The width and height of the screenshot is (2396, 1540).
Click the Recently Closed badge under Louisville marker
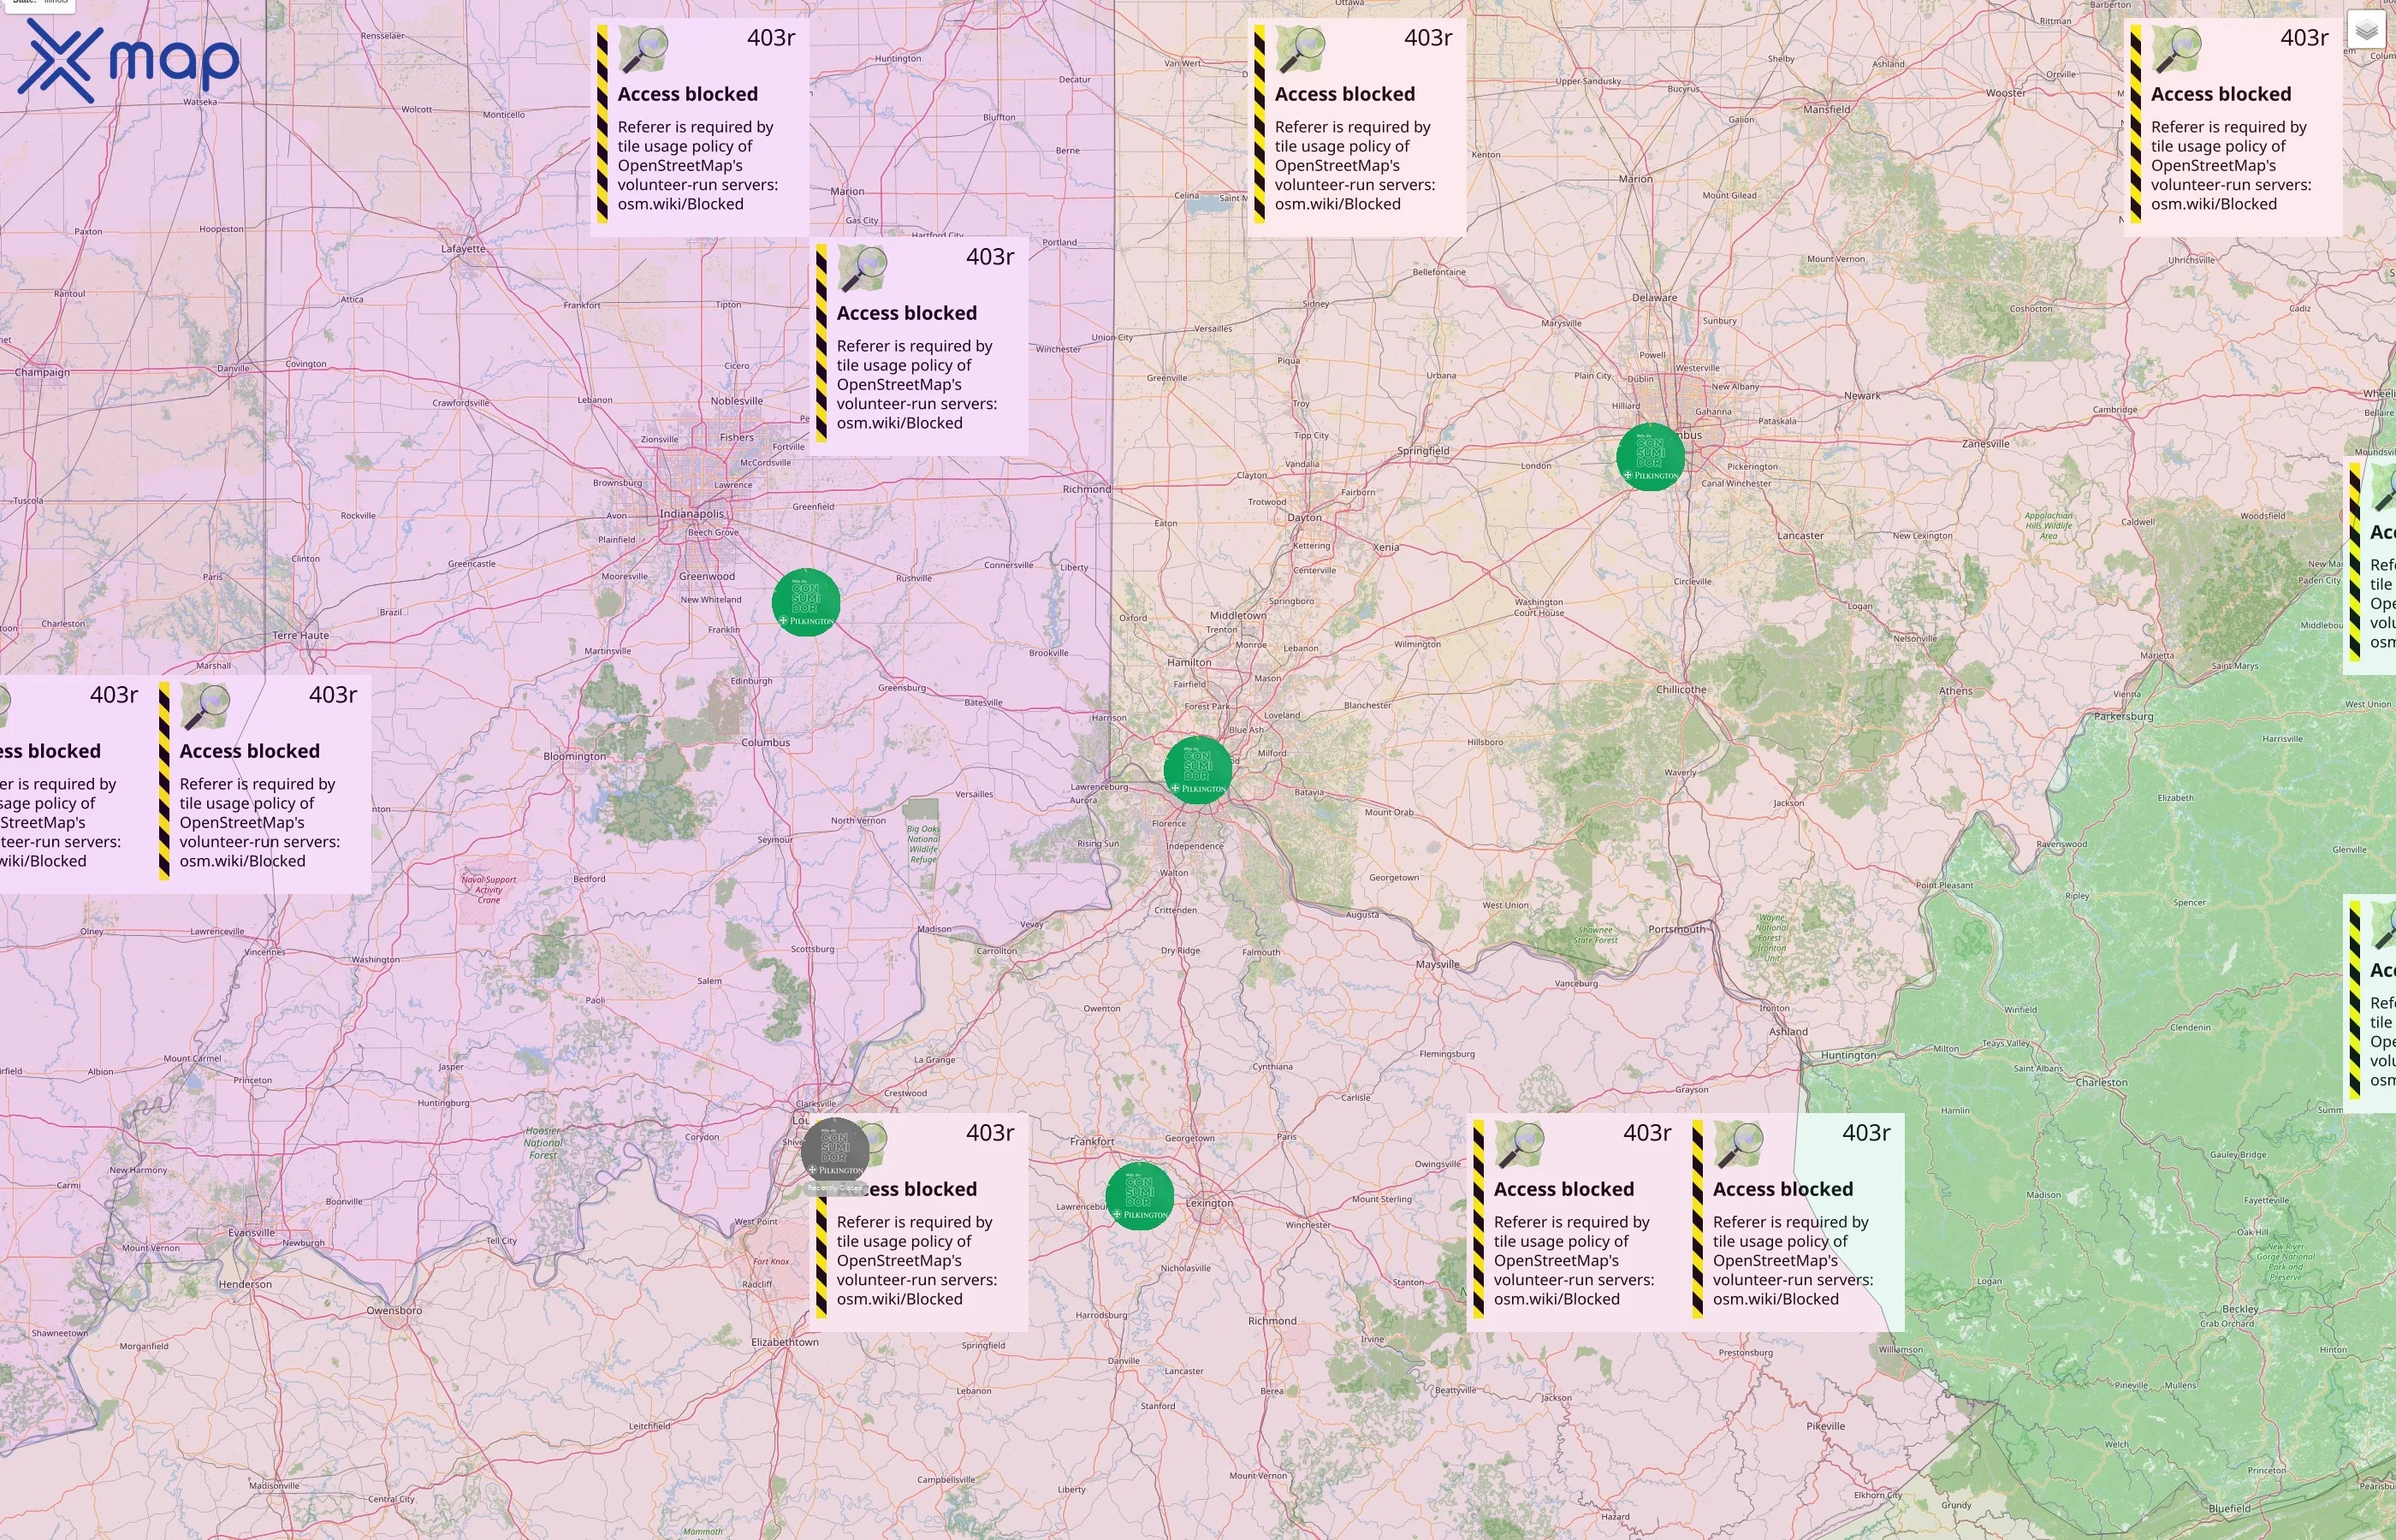point(835,1188)
